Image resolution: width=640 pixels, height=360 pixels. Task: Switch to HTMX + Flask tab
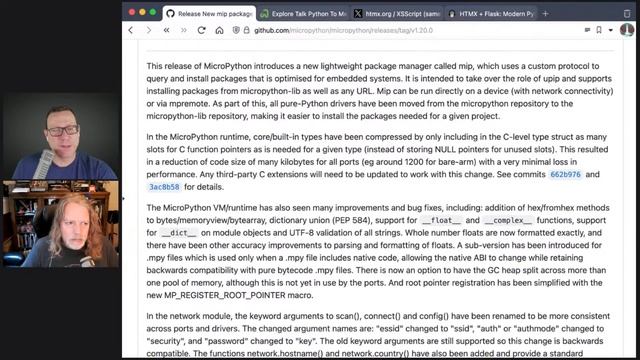pos(491,14)
